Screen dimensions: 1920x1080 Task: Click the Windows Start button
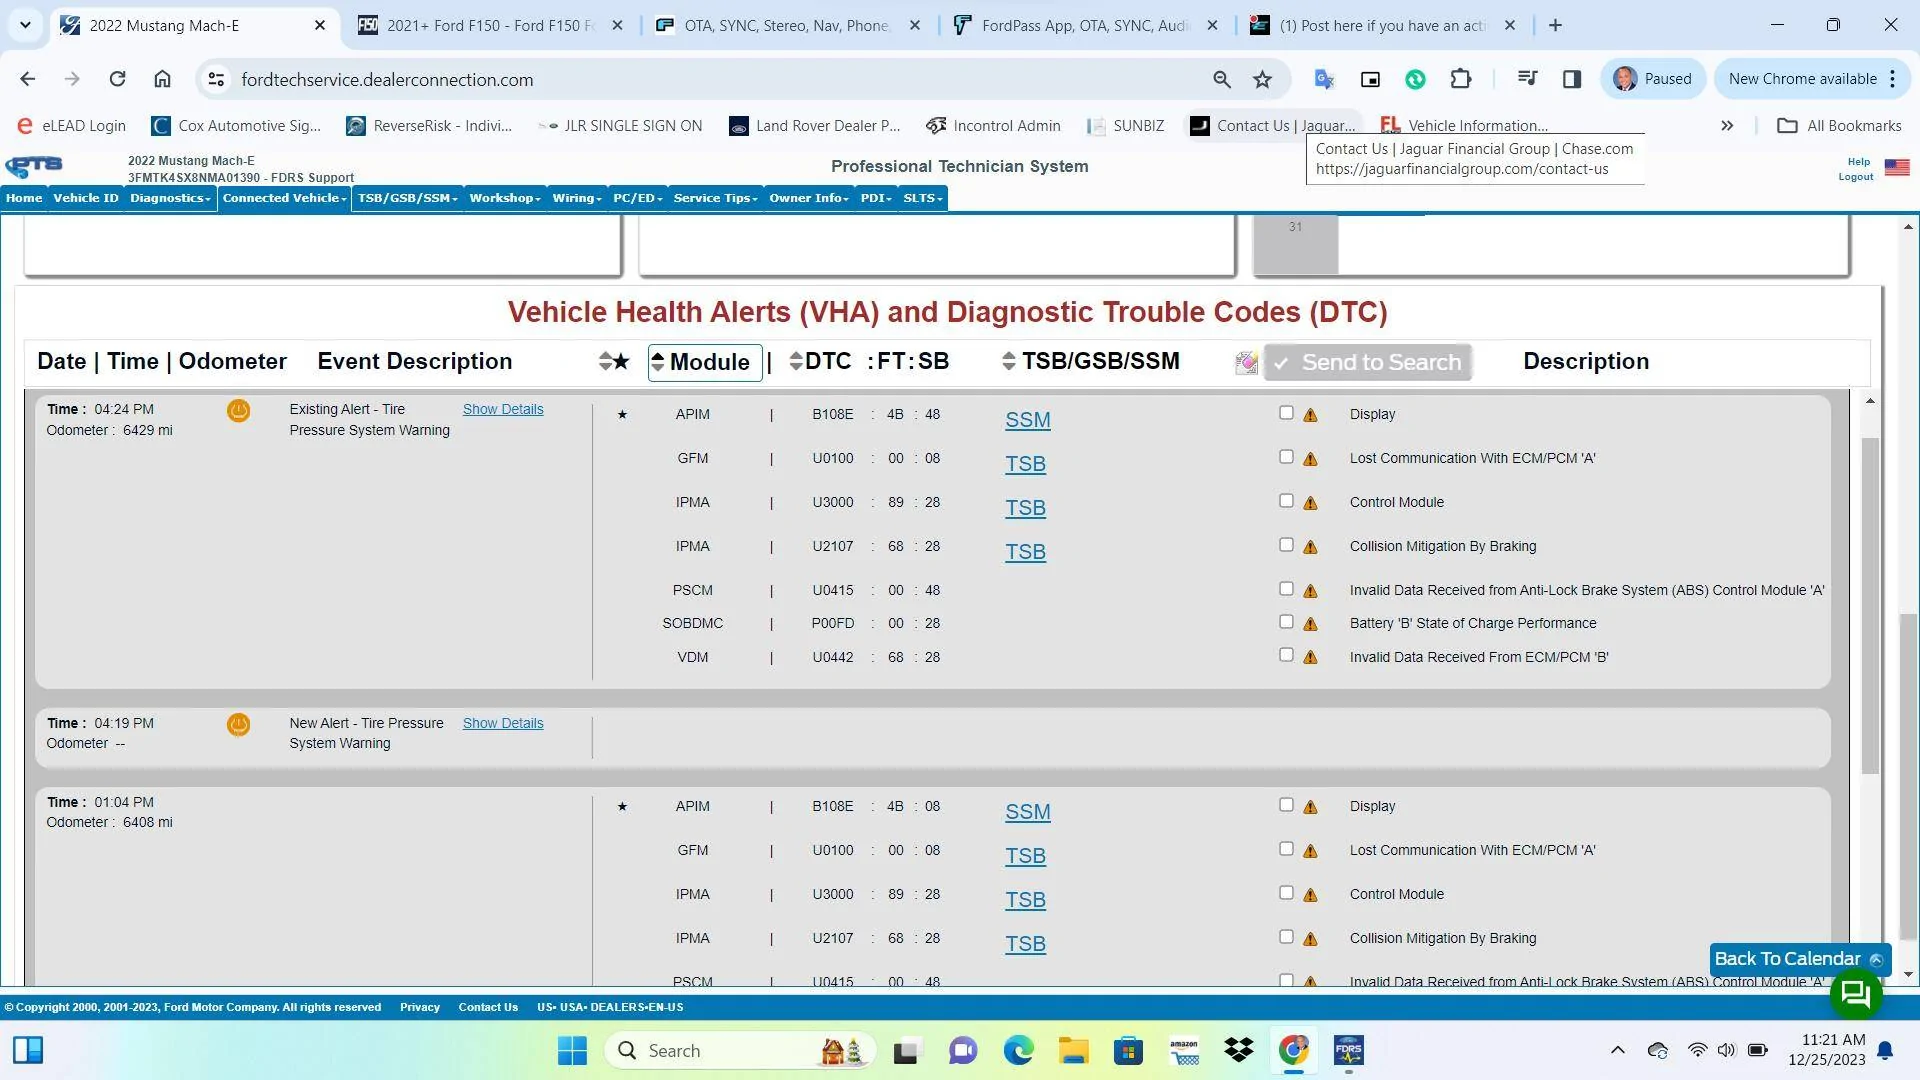pyautogui.click(x=572, y=1050)
